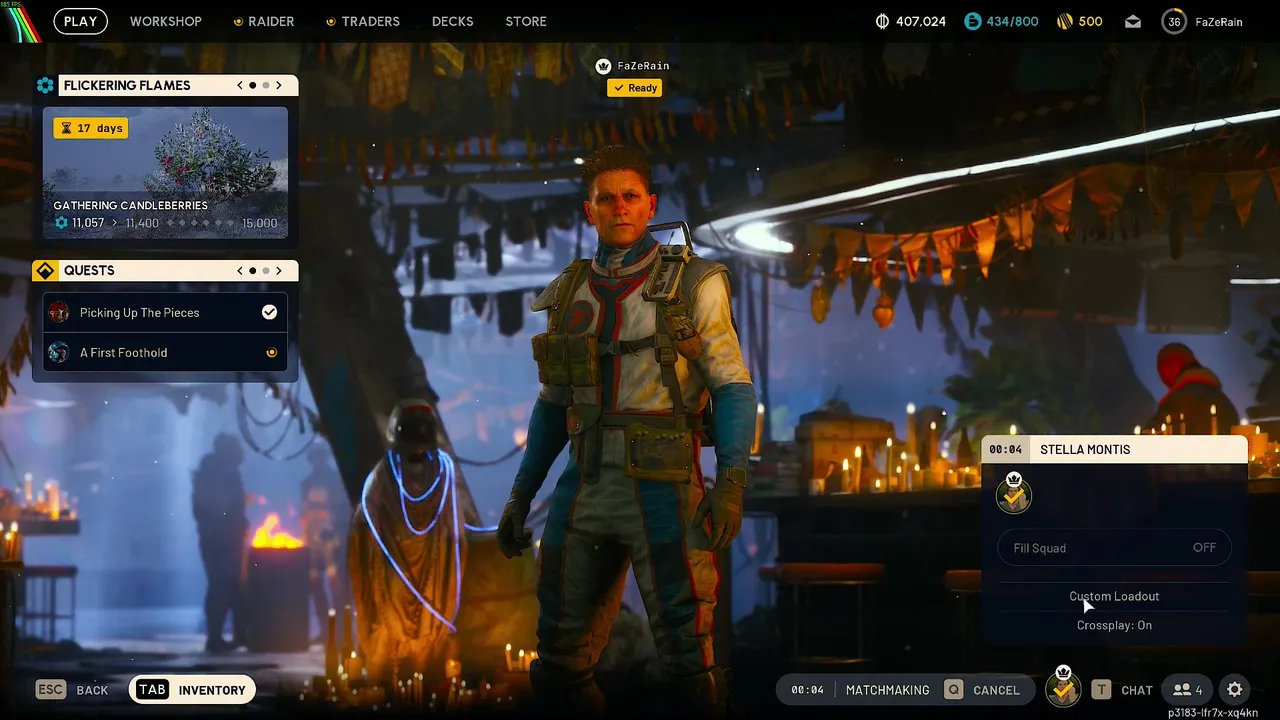This screenshot has width=1280, height=720.
Task: Click the Picking Up The Pieces quest portrait
Action: pos(59,312)
